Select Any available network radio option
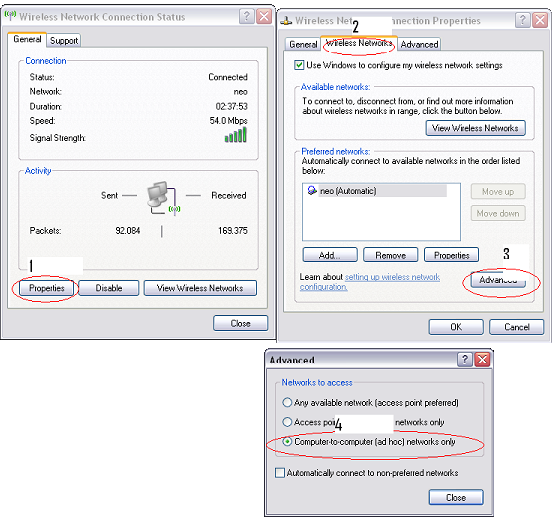The width and height of the screenshot is (553, 519). point(287,402)
